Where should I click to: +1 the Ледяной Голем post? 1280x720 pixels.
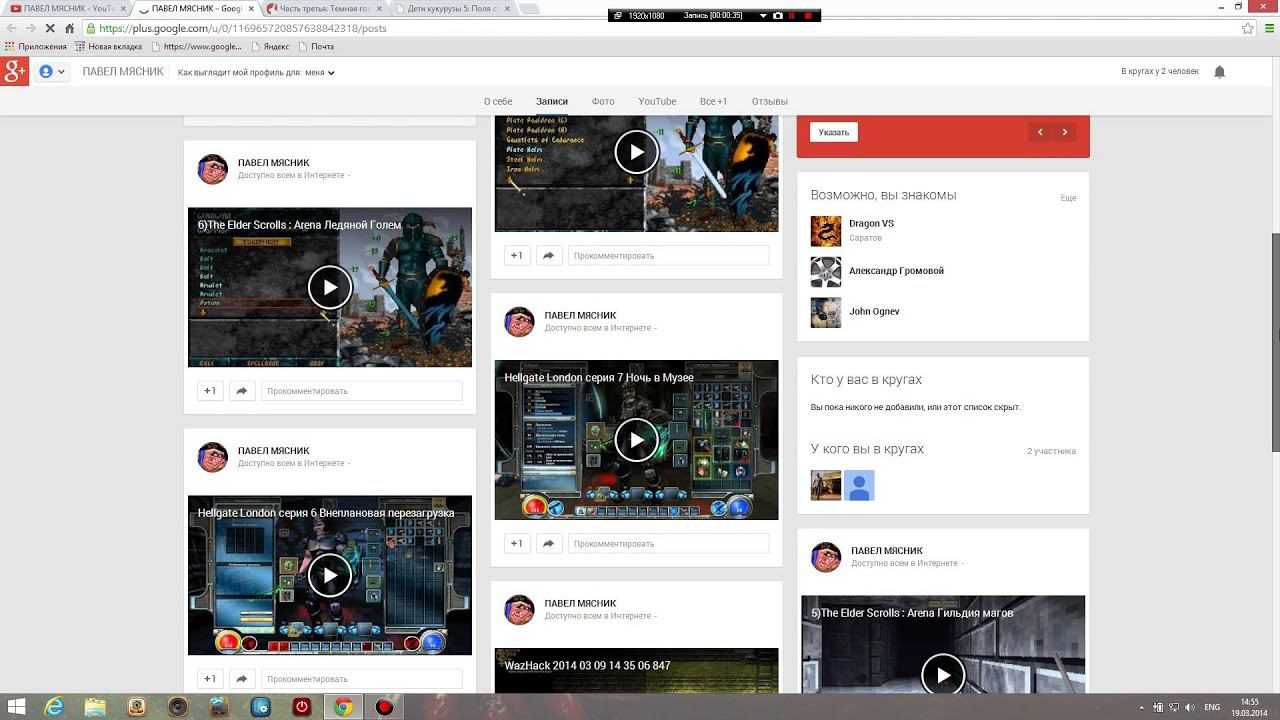click(210, 391)
